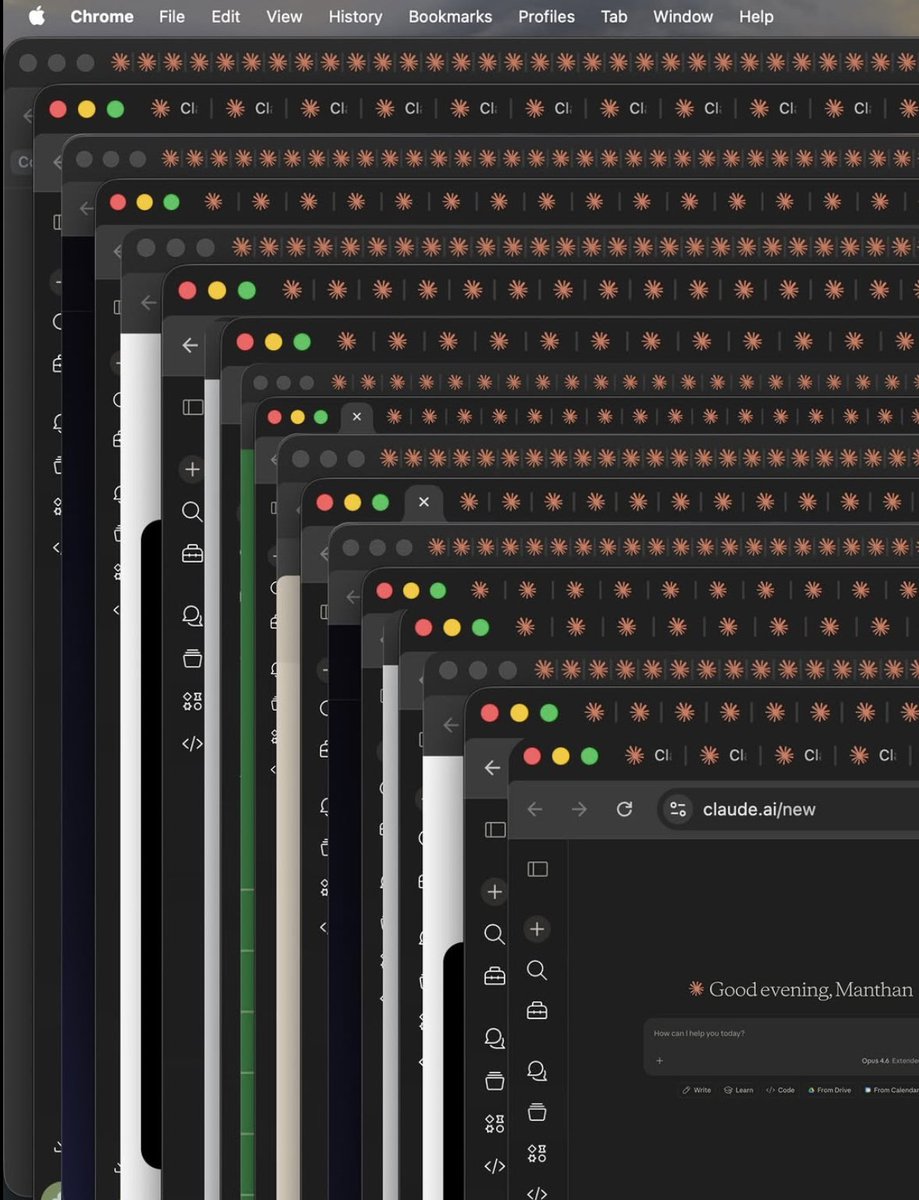Open Chats from the front window sidebar

(x=537, y=1071)
